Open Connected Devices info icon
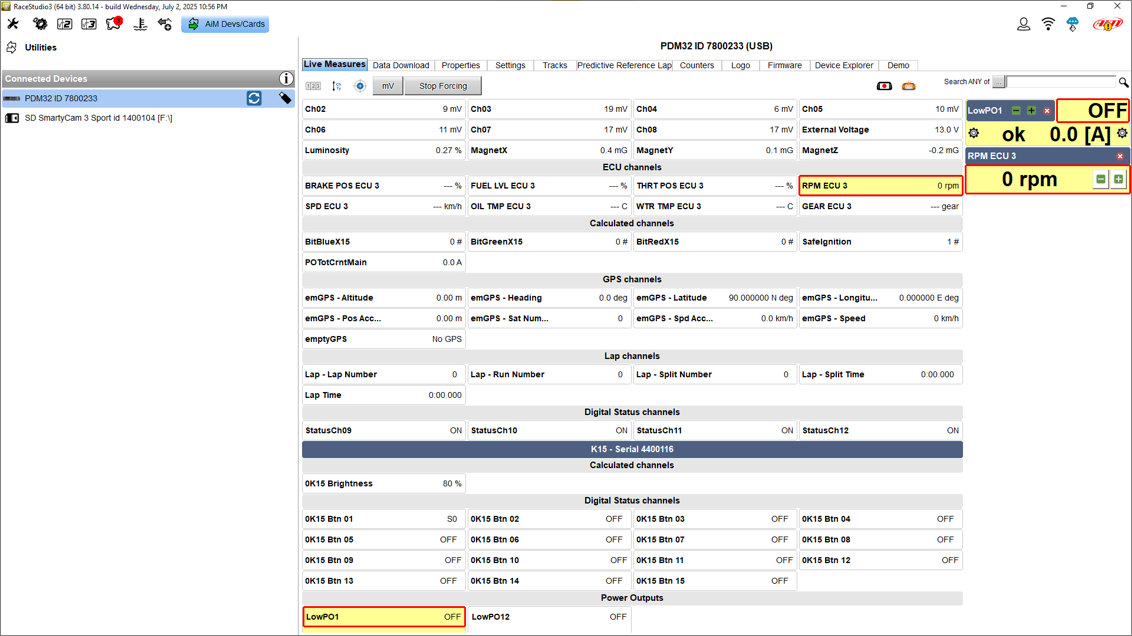1132x636 pixels. (286, 79)
